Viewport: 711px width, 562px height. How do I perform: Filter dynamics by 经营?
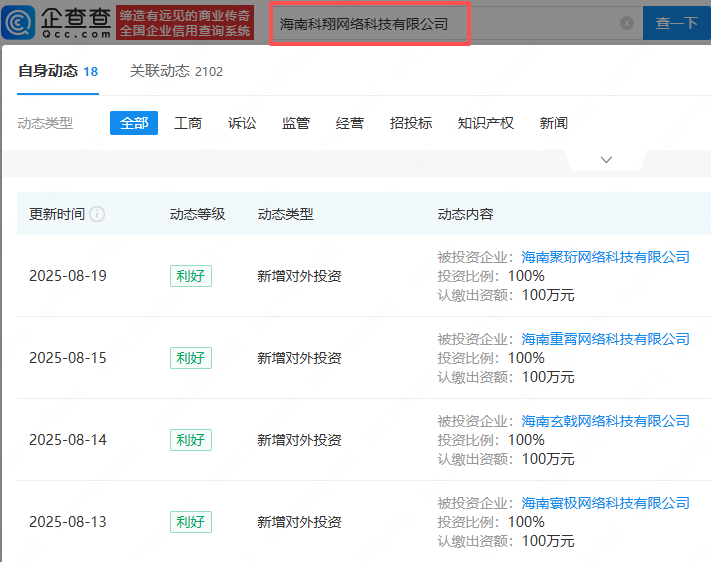[350, 123]
